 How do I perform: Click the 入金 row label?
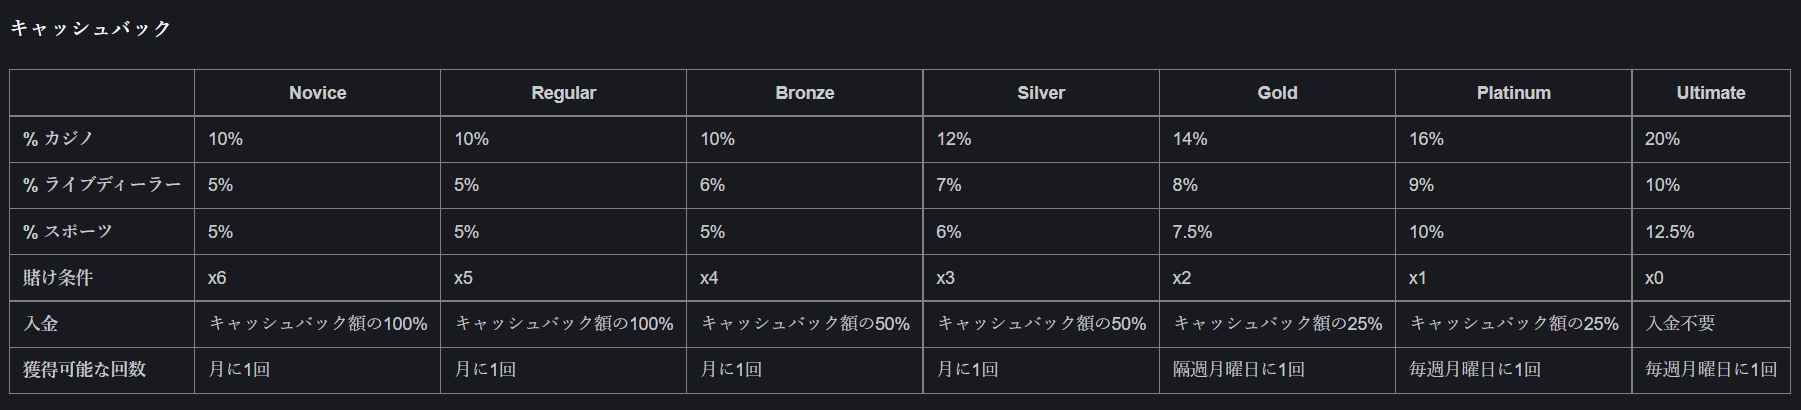(x=41, y=324)
